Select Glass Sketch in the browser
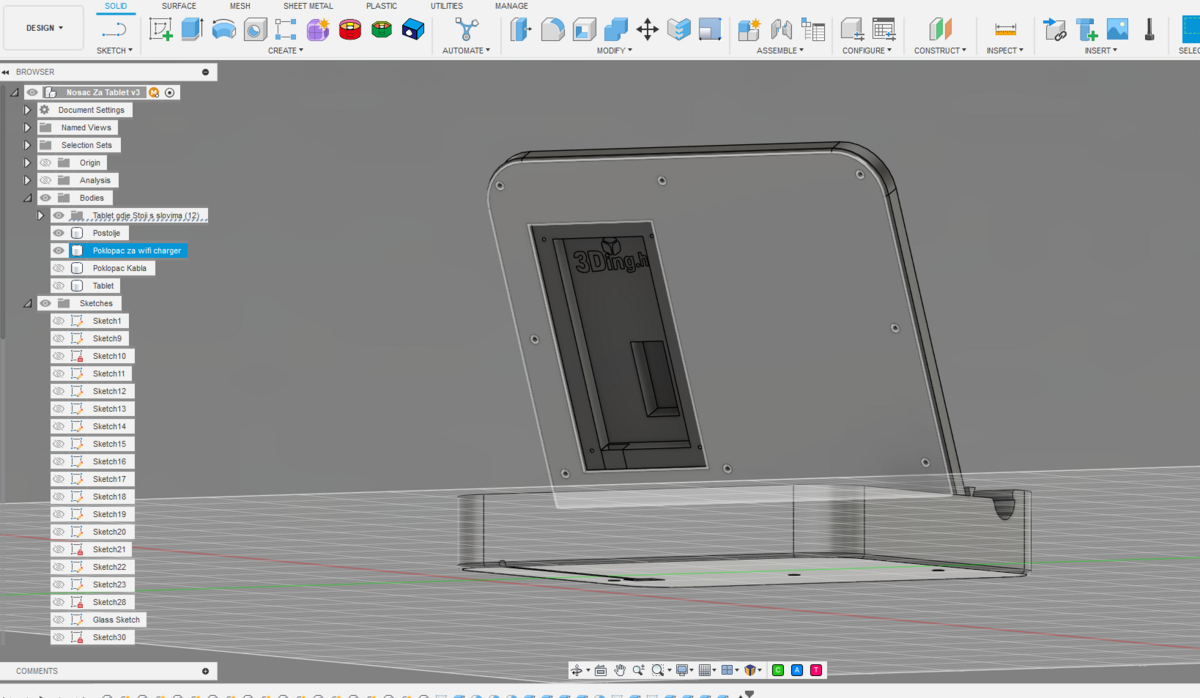This screenshot has width=1200, height=698. [116, 620]
